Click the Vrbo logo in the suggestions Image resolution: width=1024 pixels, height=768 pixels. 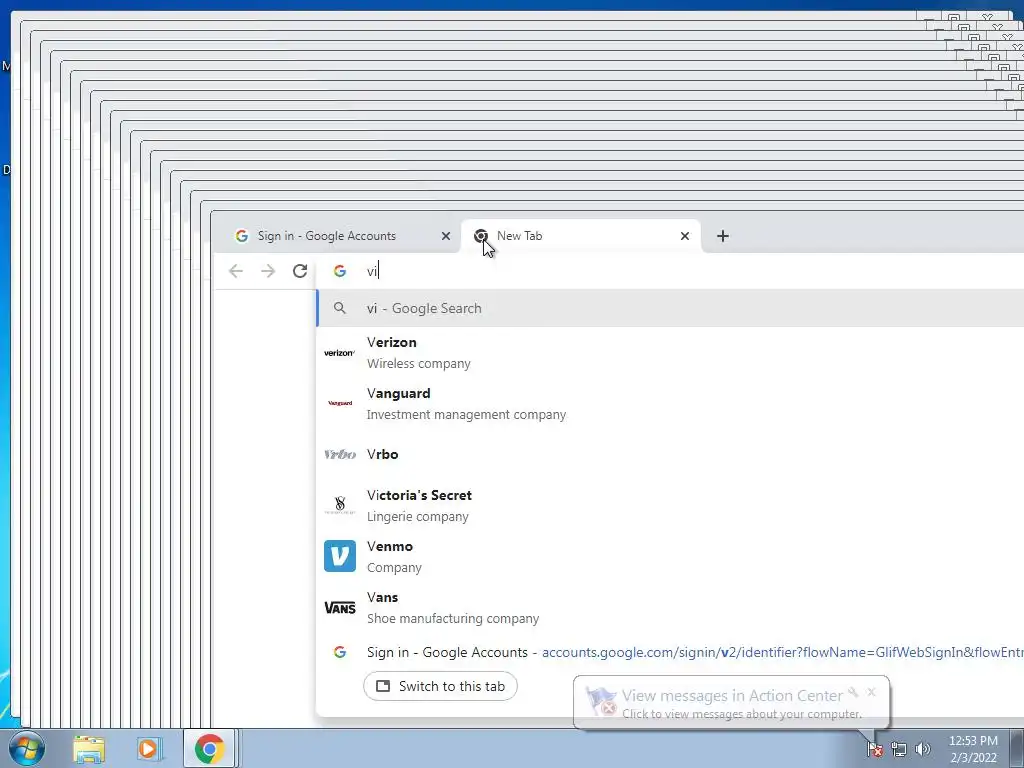point(340,454)
